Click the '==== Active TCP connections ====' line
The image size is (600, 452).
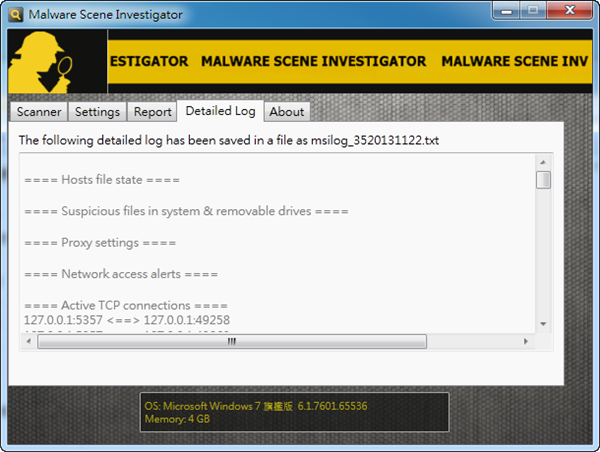126,305
